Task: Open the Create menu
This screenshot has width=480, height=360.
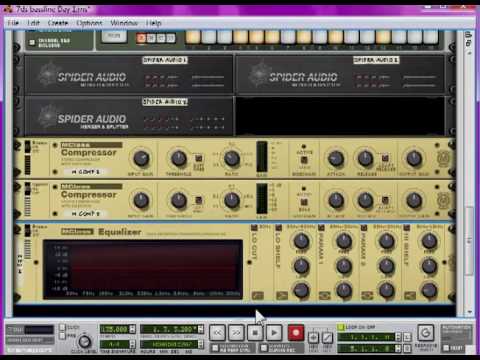Action: (58, 23)
